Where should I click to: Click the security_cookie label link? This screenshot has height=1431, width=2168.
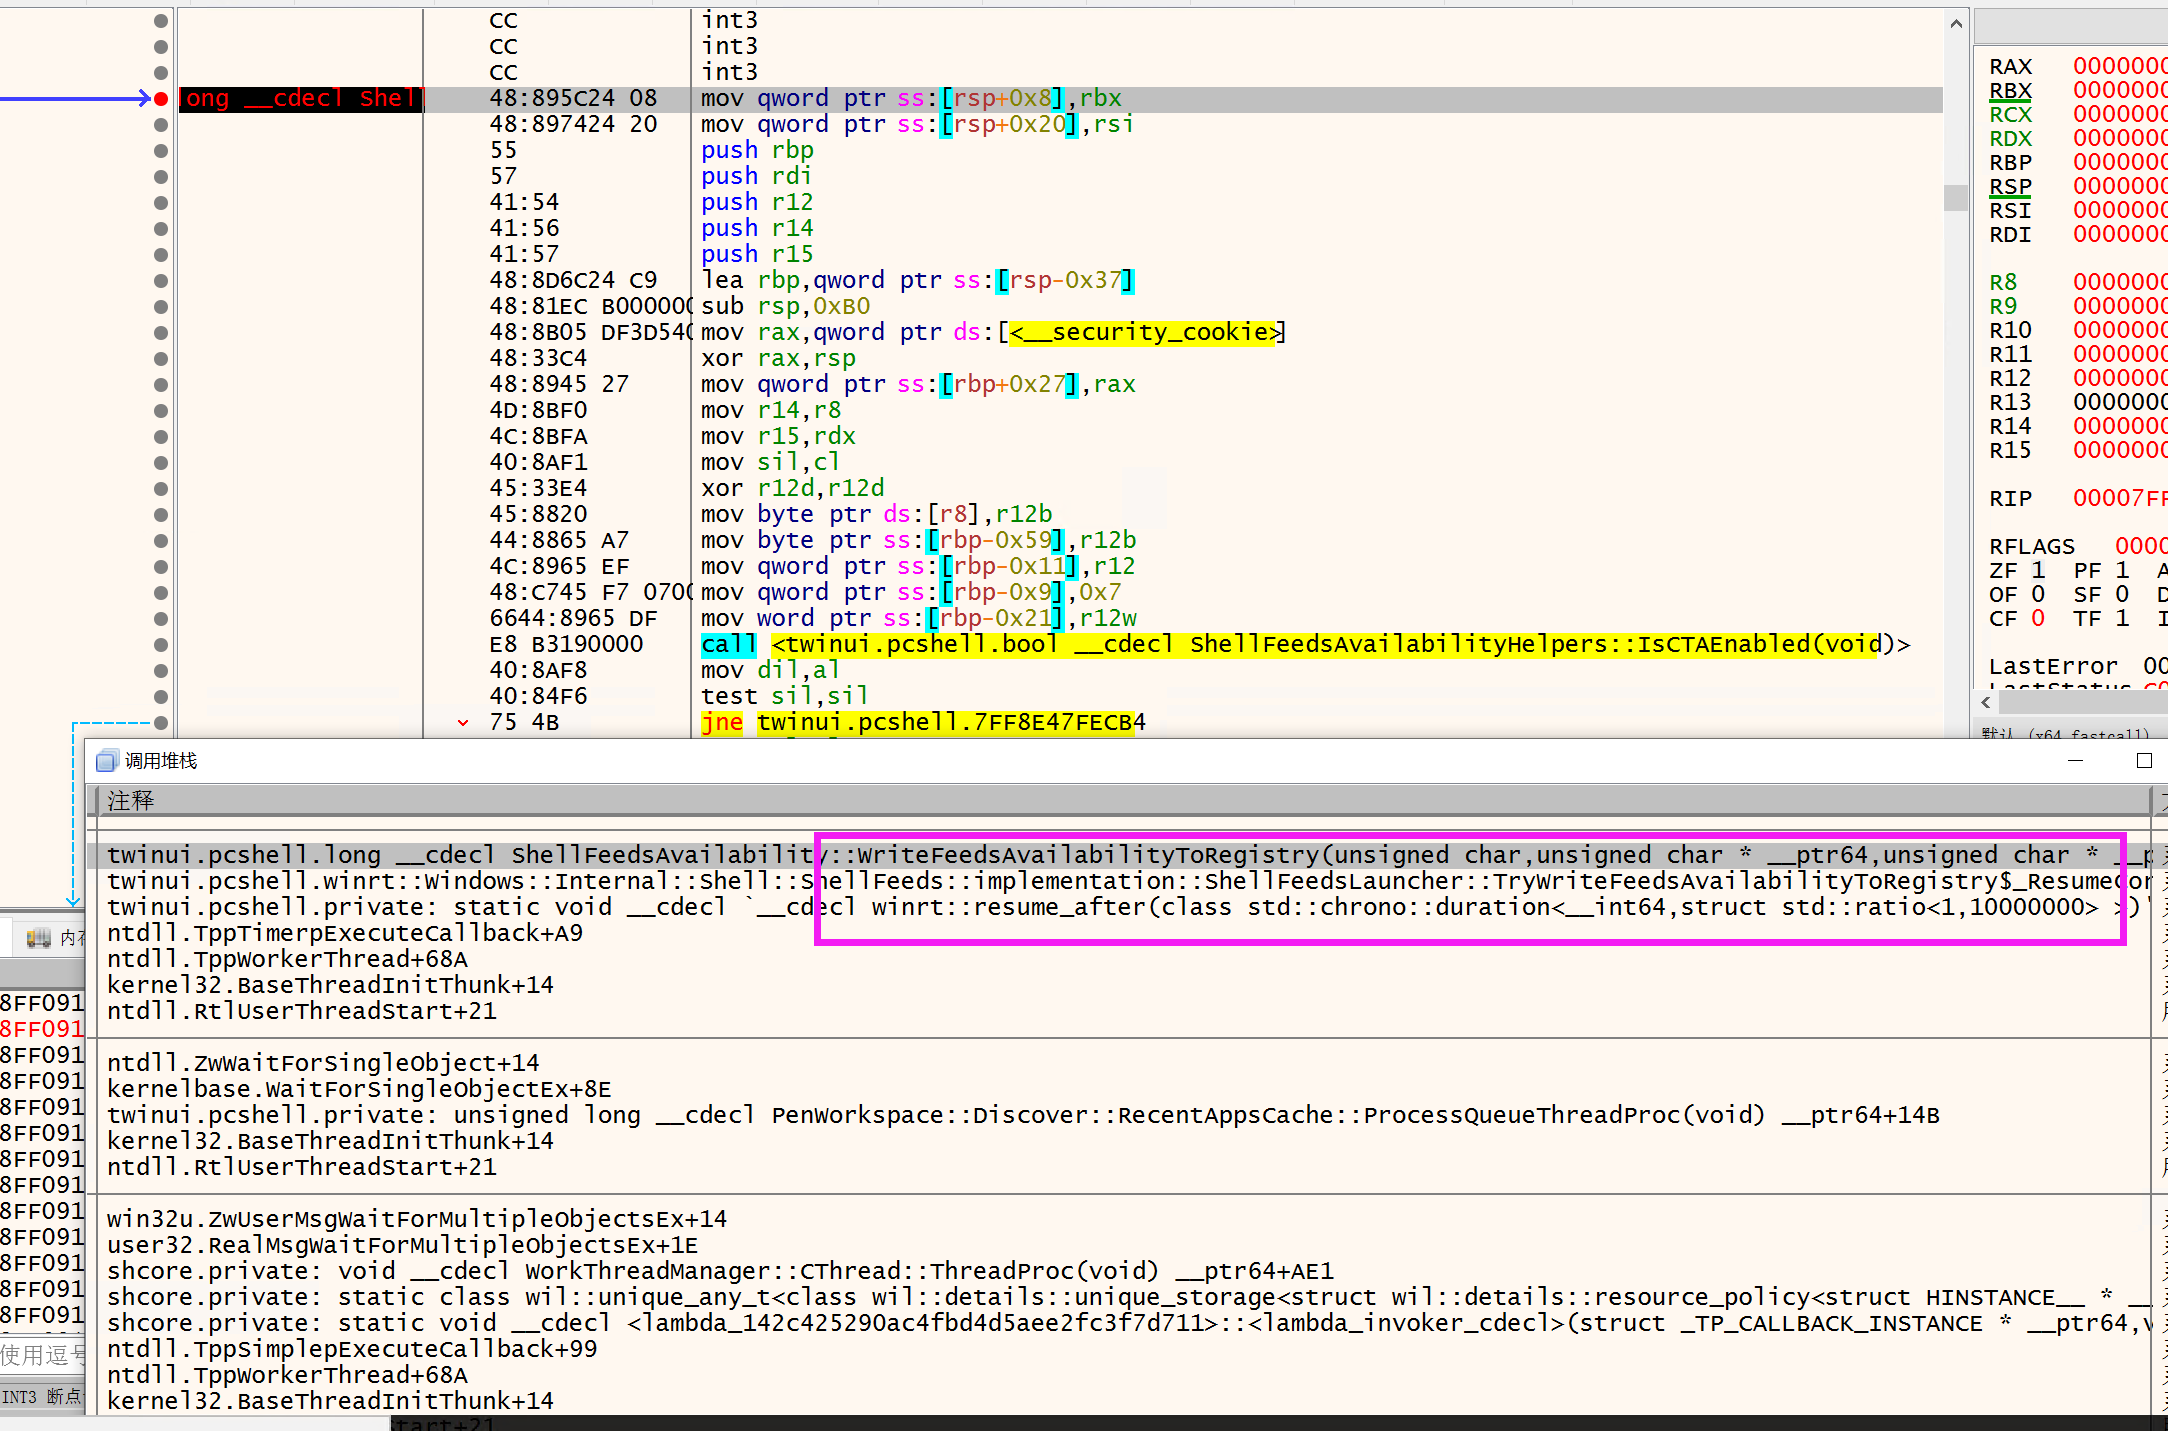pyautogui.click(x=1144, y=332)
